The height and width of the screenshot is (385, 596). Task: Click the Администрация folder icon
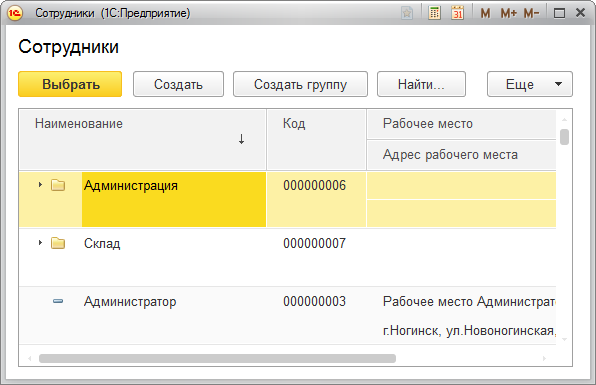(58, 185)
